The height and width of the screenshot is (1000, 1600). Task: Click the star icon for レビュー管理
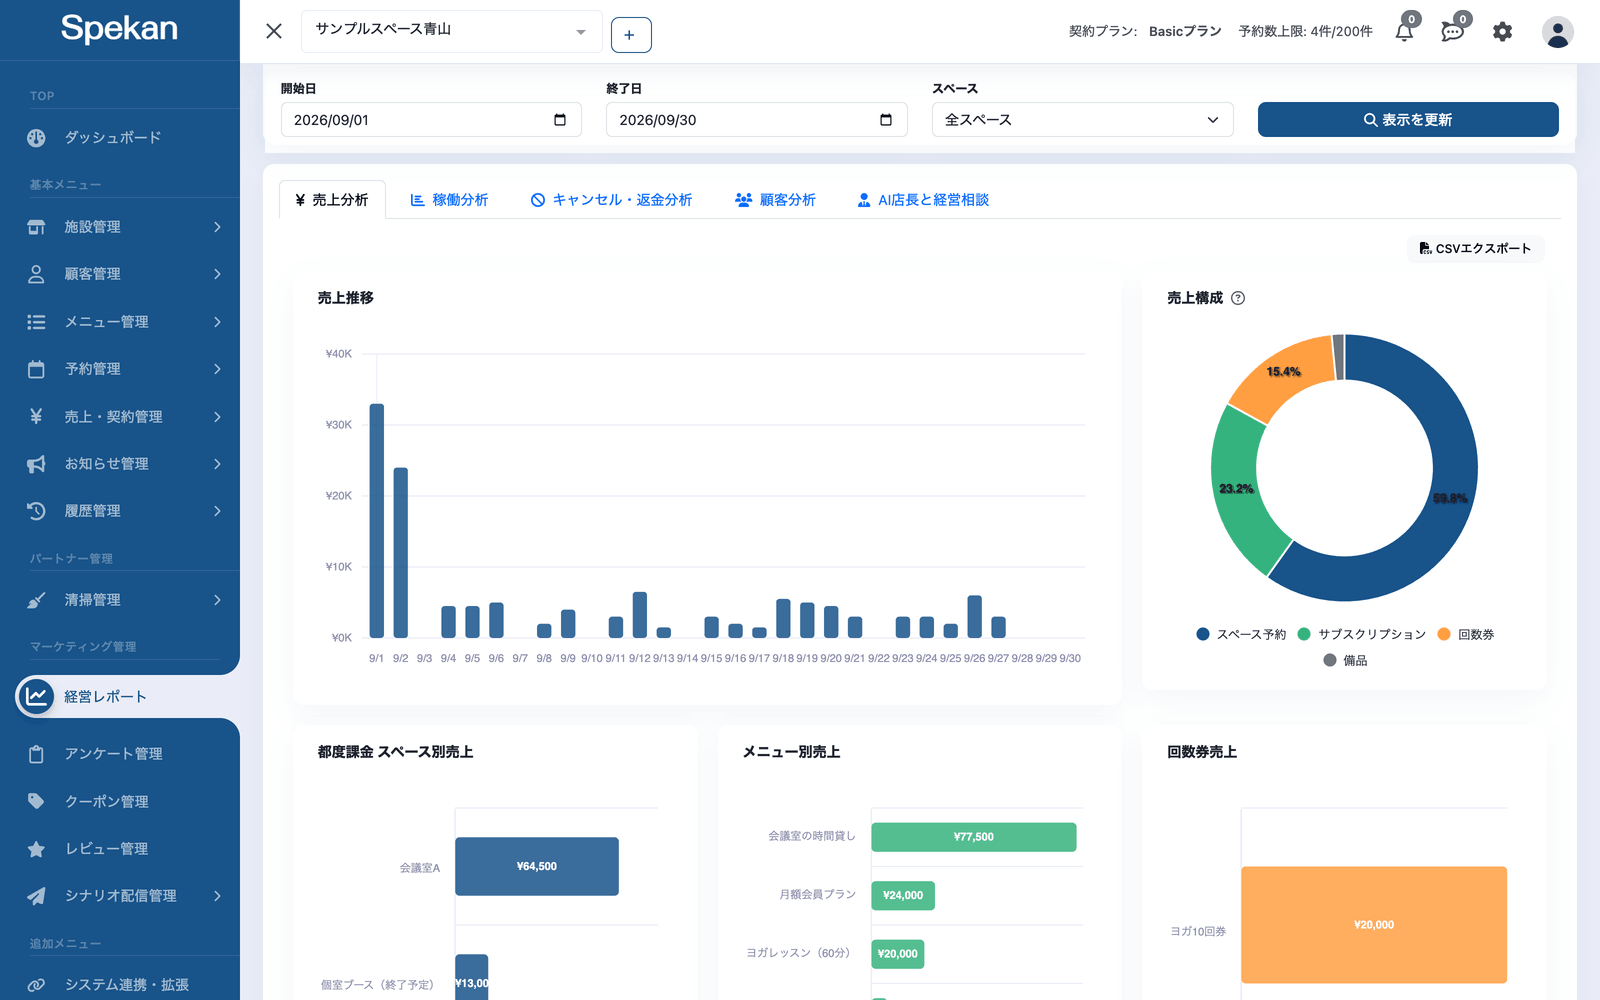pyautogui.click(x=36, y=849)
